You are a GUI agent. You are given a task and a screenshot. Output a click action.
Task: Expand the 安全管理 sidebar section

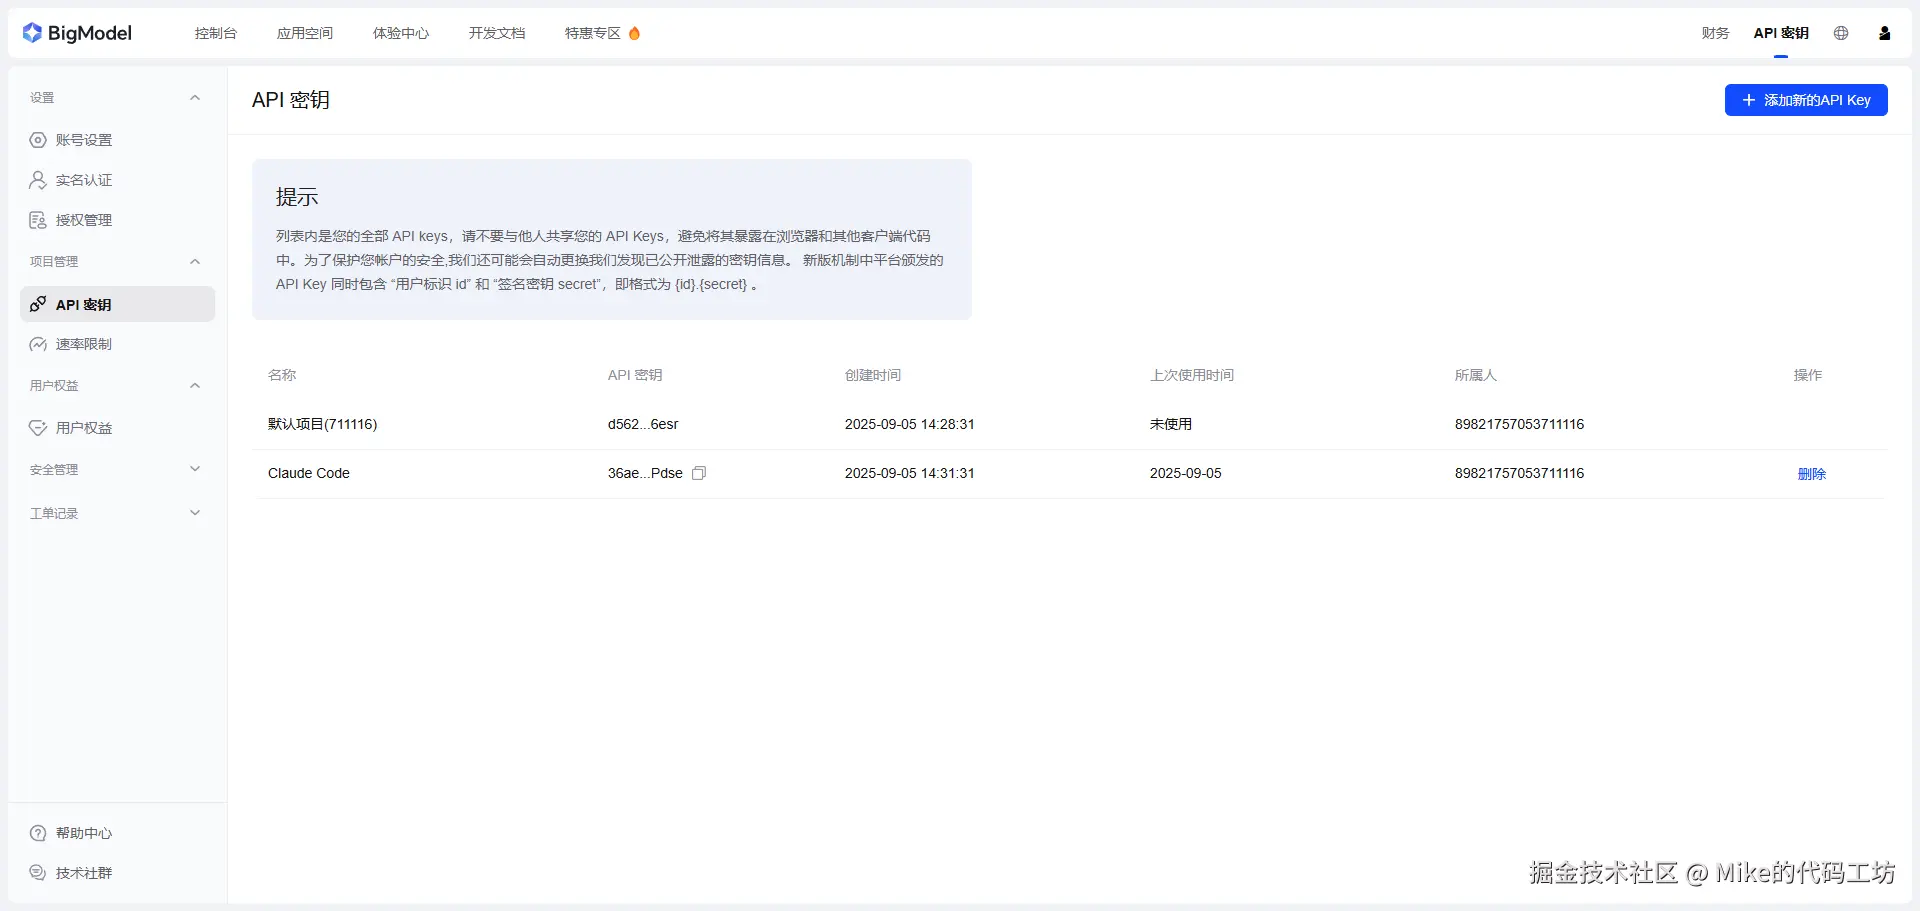pos(195,469)
